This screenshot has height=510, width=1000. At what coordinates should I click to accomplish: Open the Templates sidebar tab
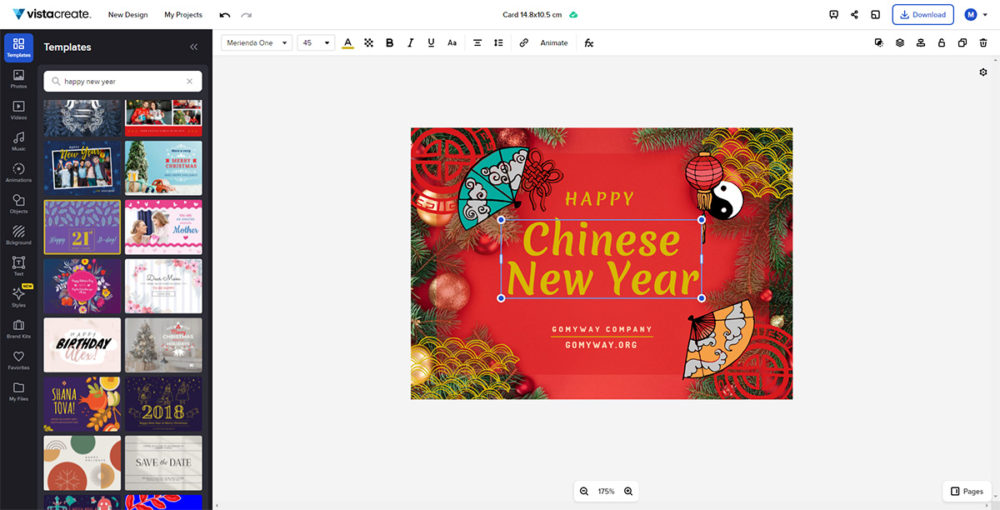[x=18, y=47]
